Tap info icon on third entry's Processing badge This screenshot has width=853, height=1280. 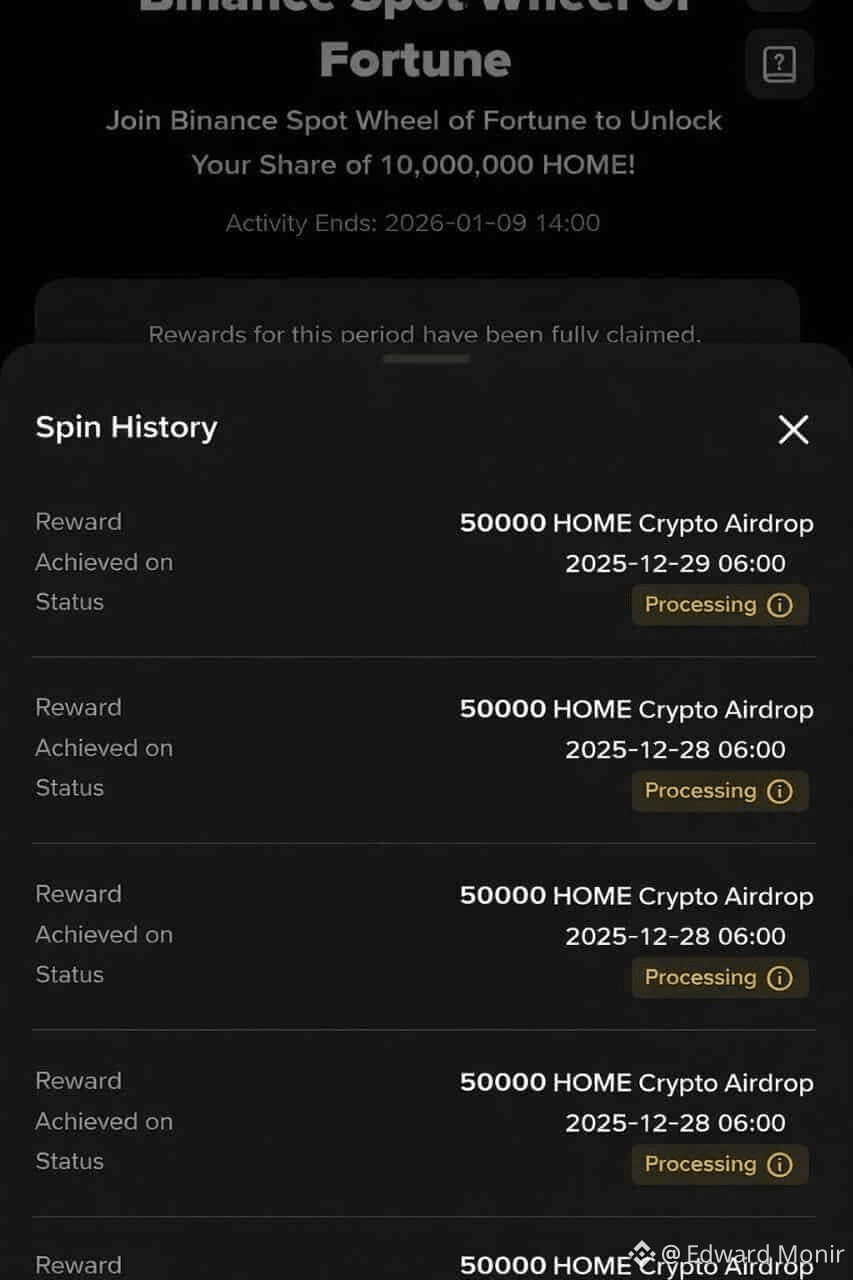(x=780, y=978)
